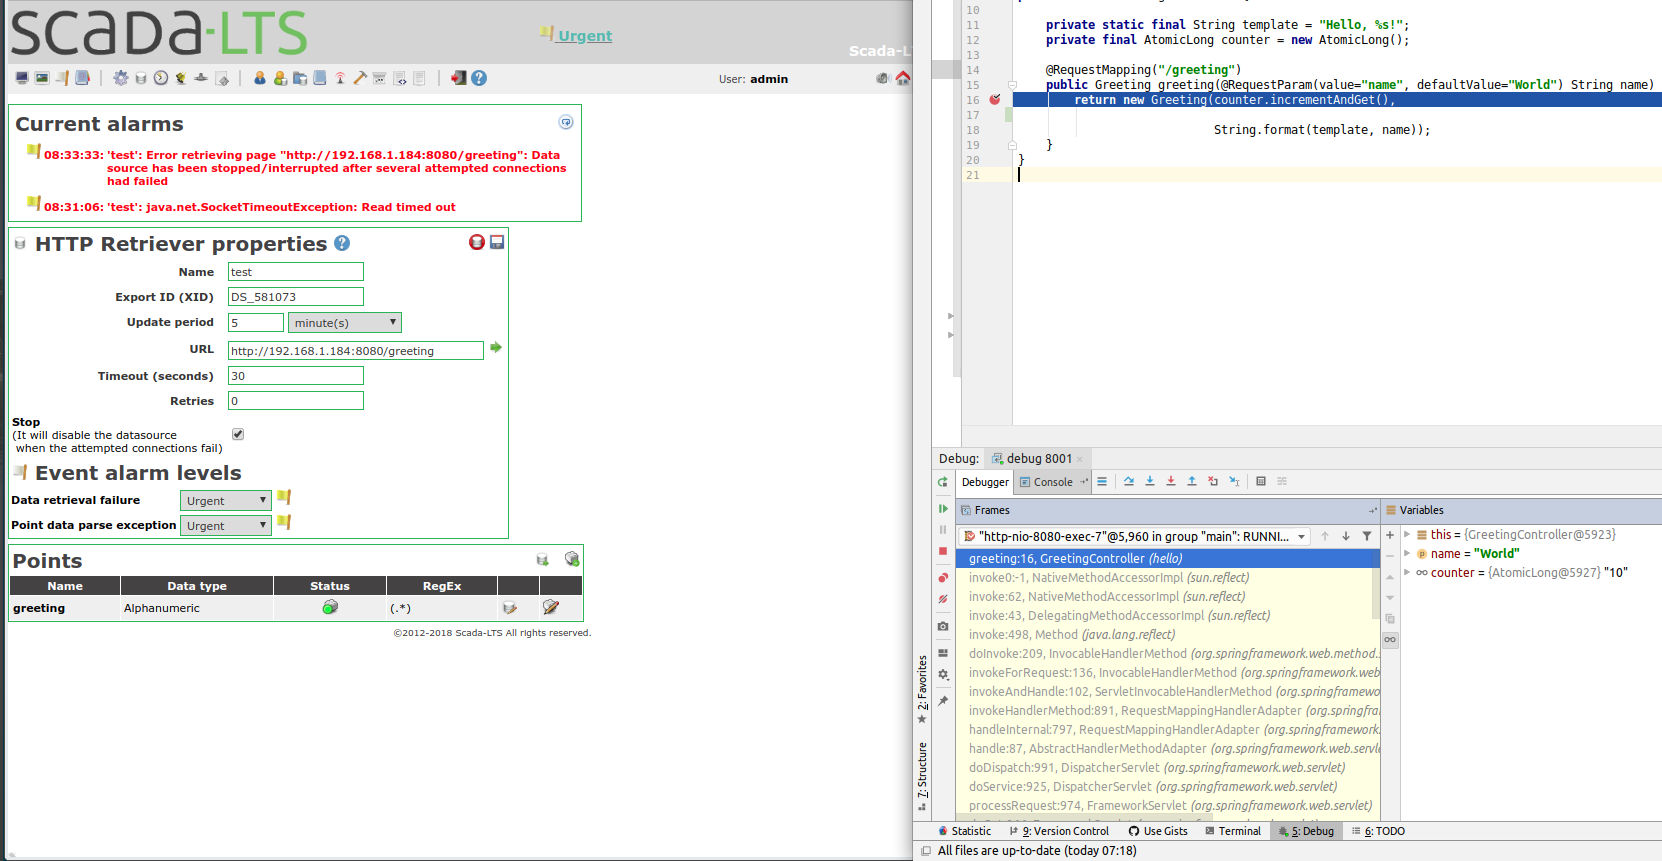
Task: Click the Mute Breakpoints icon
Action: 943,599
